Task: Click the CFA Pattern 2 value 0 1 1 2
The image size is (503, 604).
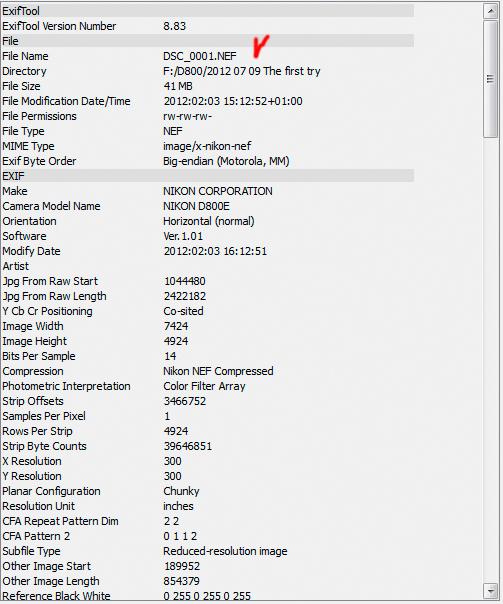Action: pos(180,537)
